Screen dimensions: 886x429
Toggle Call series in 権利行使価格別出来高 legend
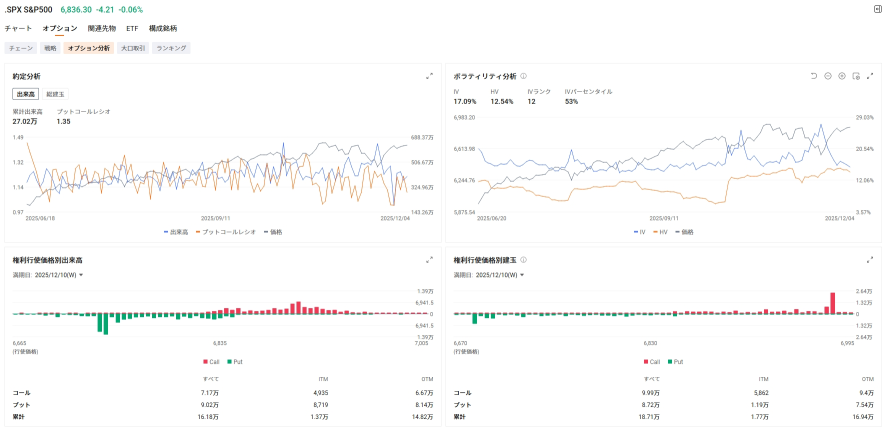212,362
